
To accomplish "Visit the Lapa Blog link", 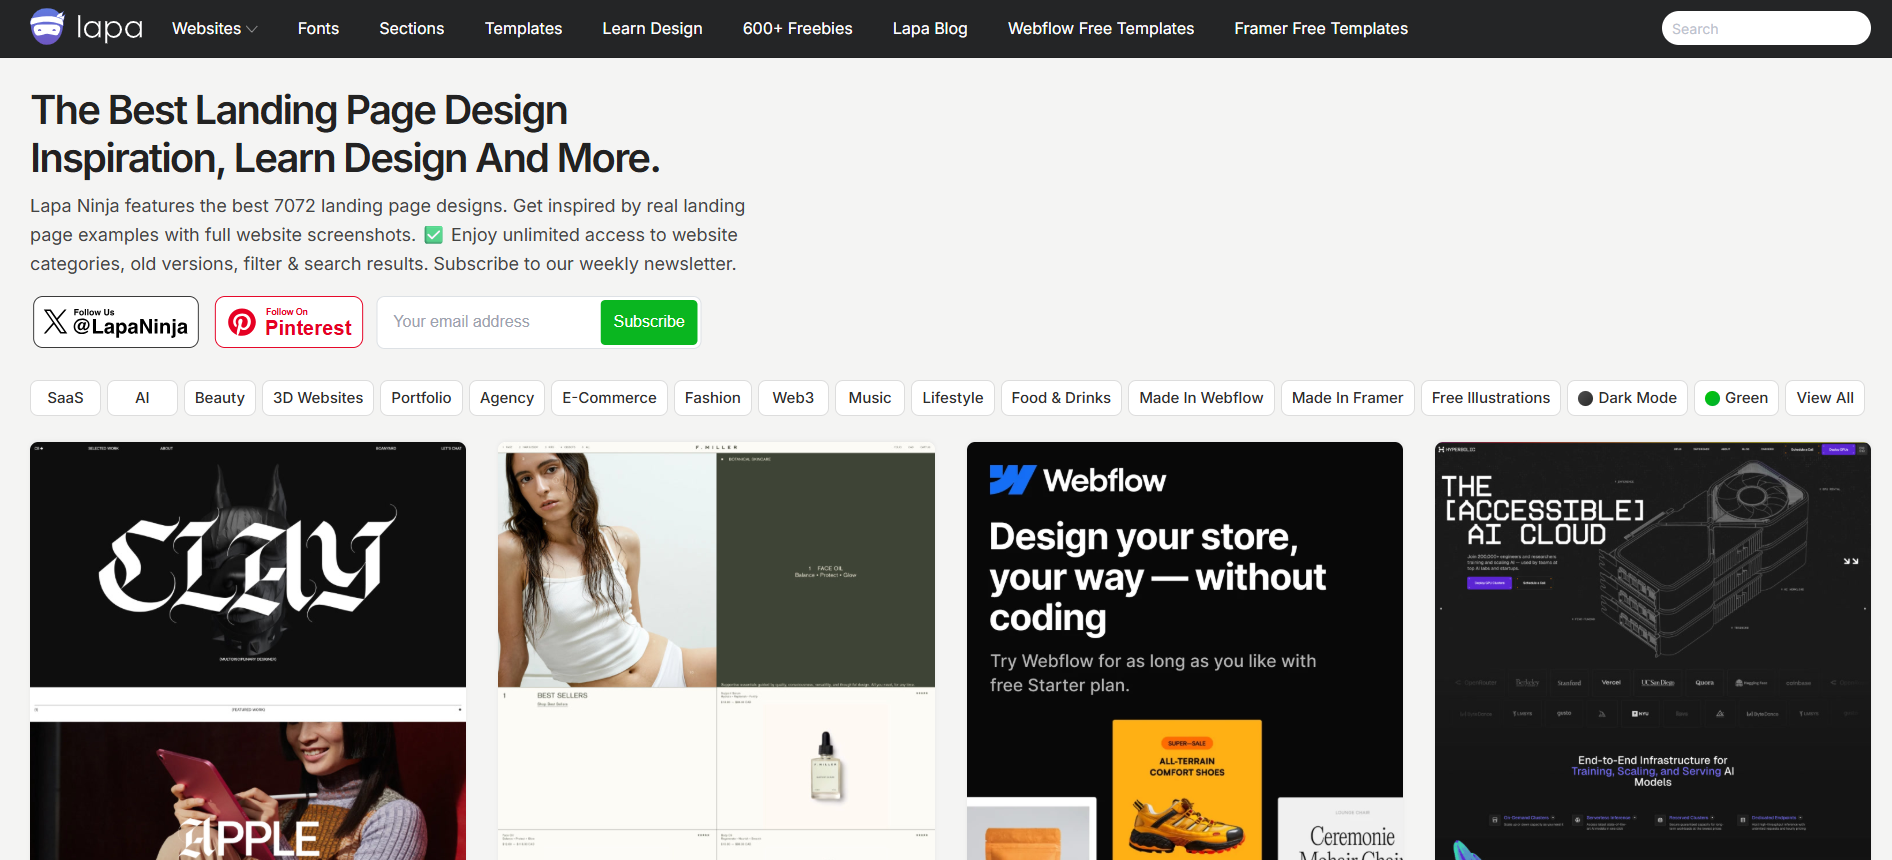I will point(930,29).
